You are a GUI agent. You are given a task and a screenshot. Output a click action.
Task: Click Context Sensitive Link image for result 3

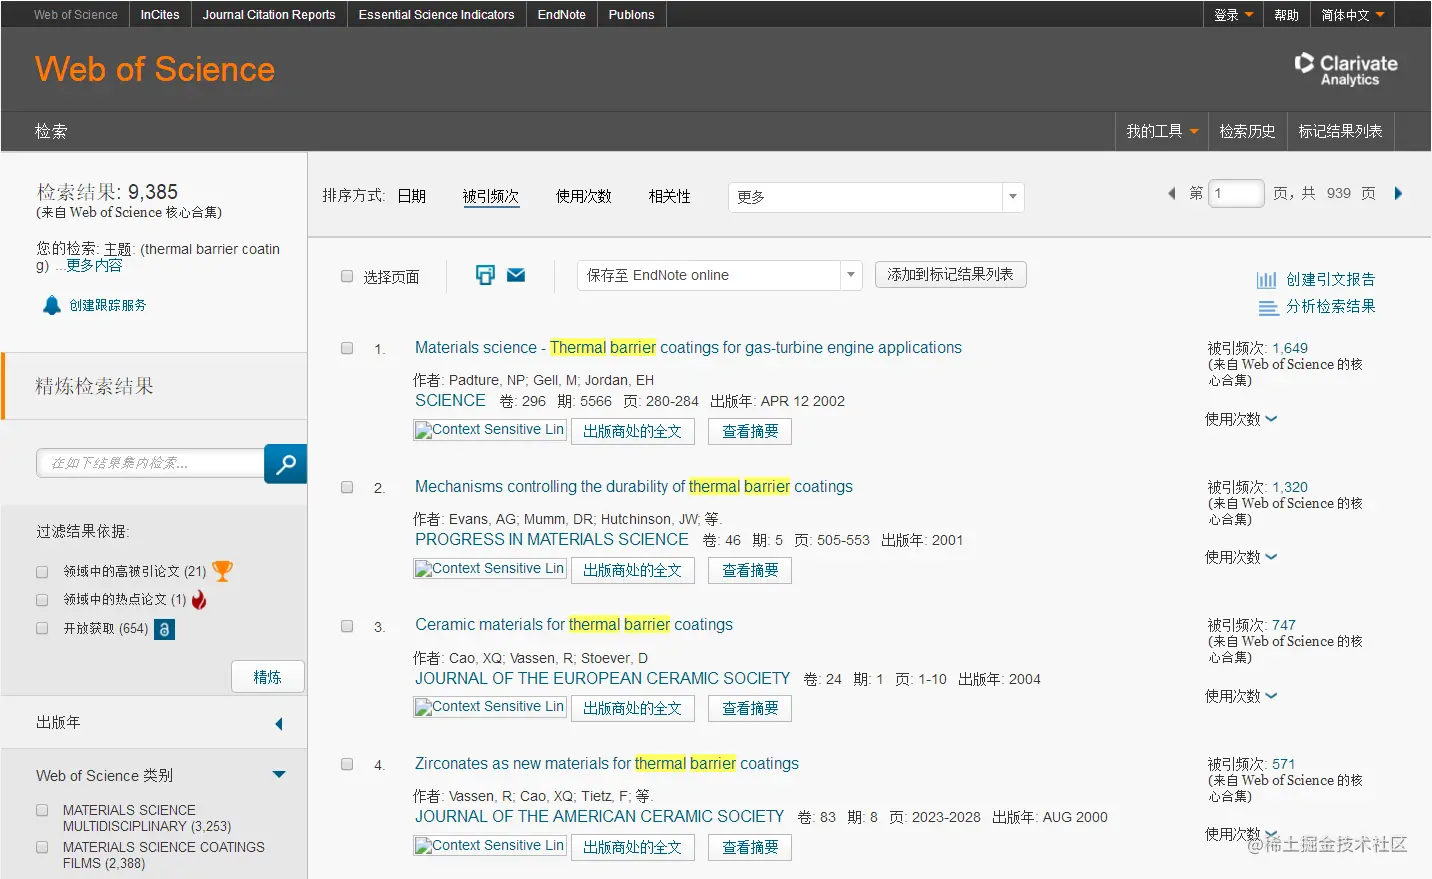click(x=490, y=707)
